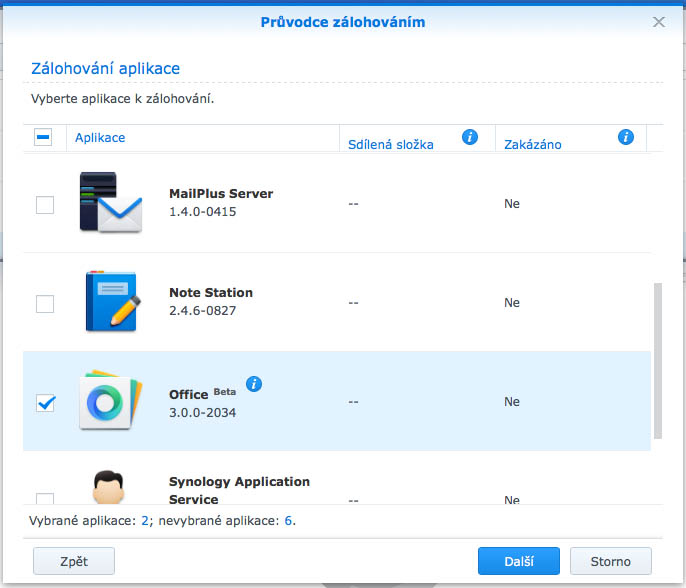Cancel the wizard with Storno

pos(610,561)
